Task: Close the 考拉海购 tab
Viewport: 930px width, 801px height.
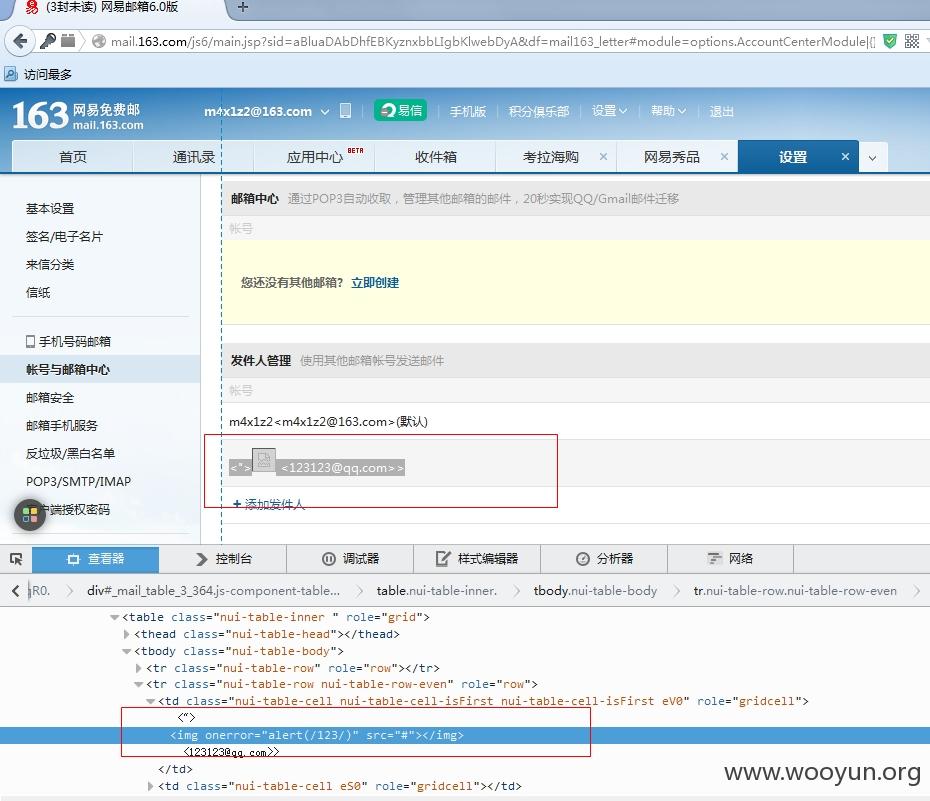Action: pyautogui.click(x=603, y=157)
